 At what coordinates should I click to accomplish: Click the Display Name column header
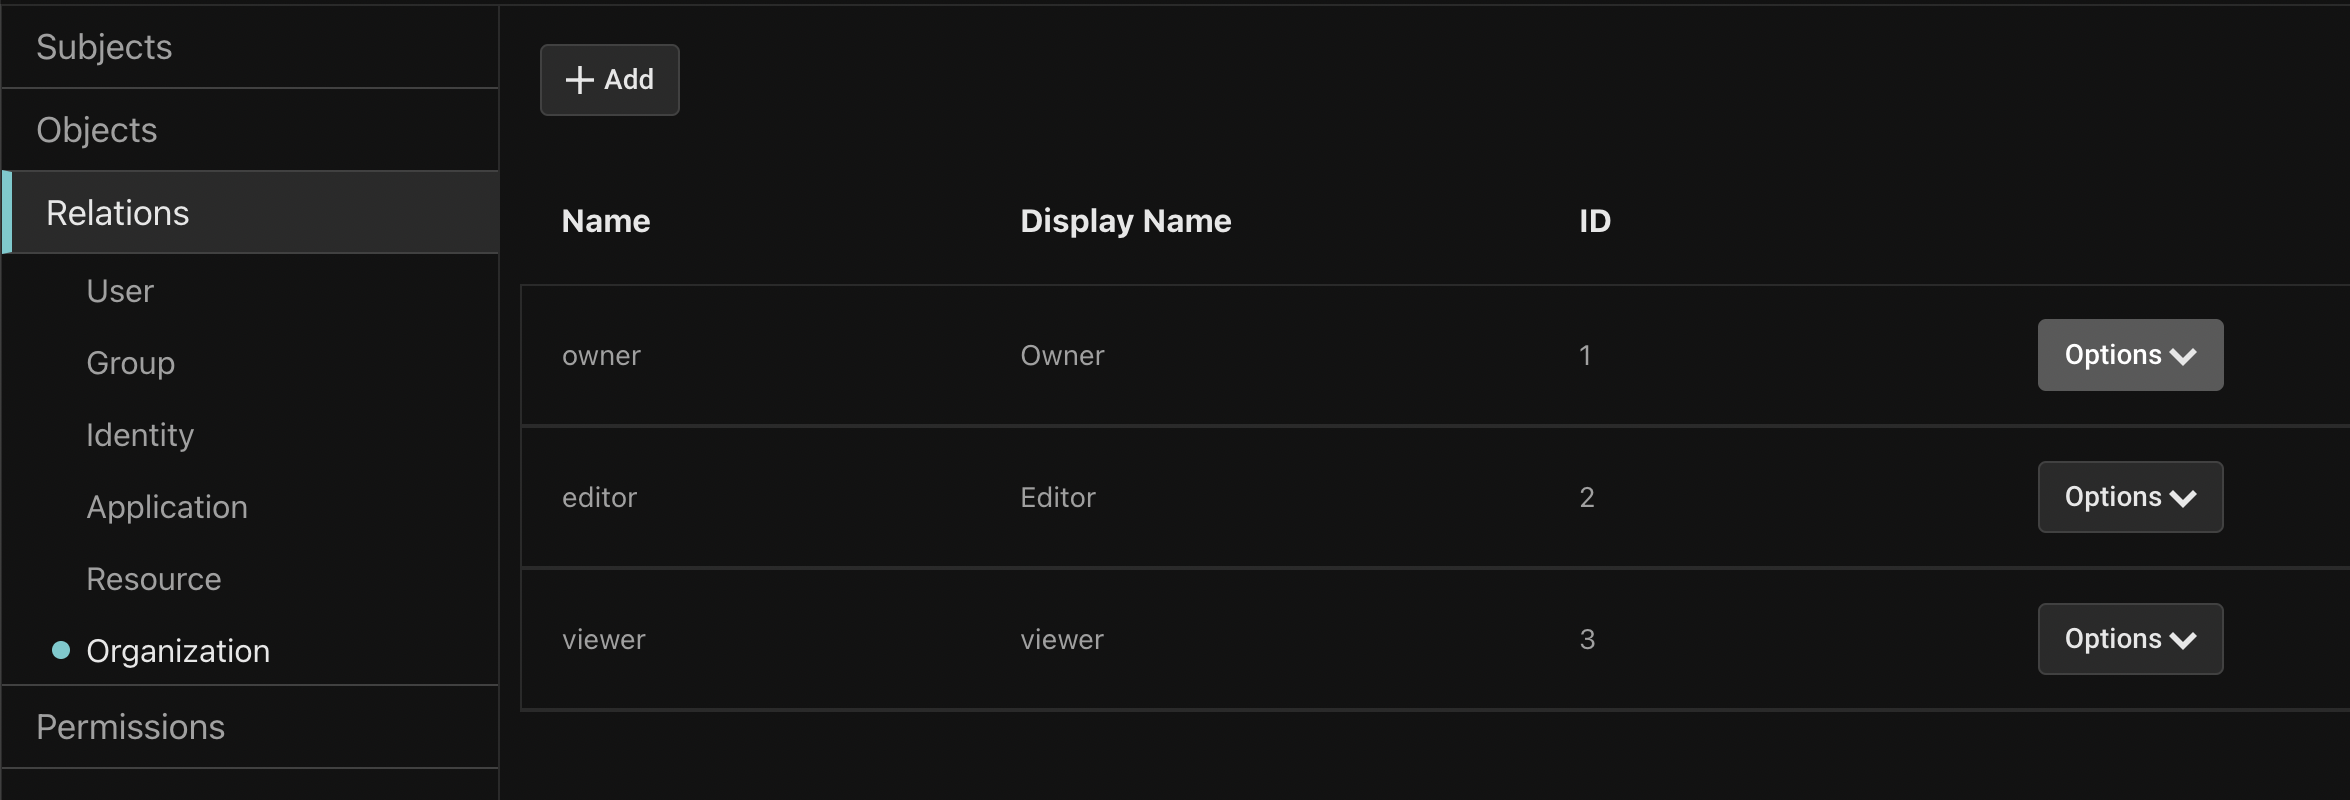(x=1125, y=221)
